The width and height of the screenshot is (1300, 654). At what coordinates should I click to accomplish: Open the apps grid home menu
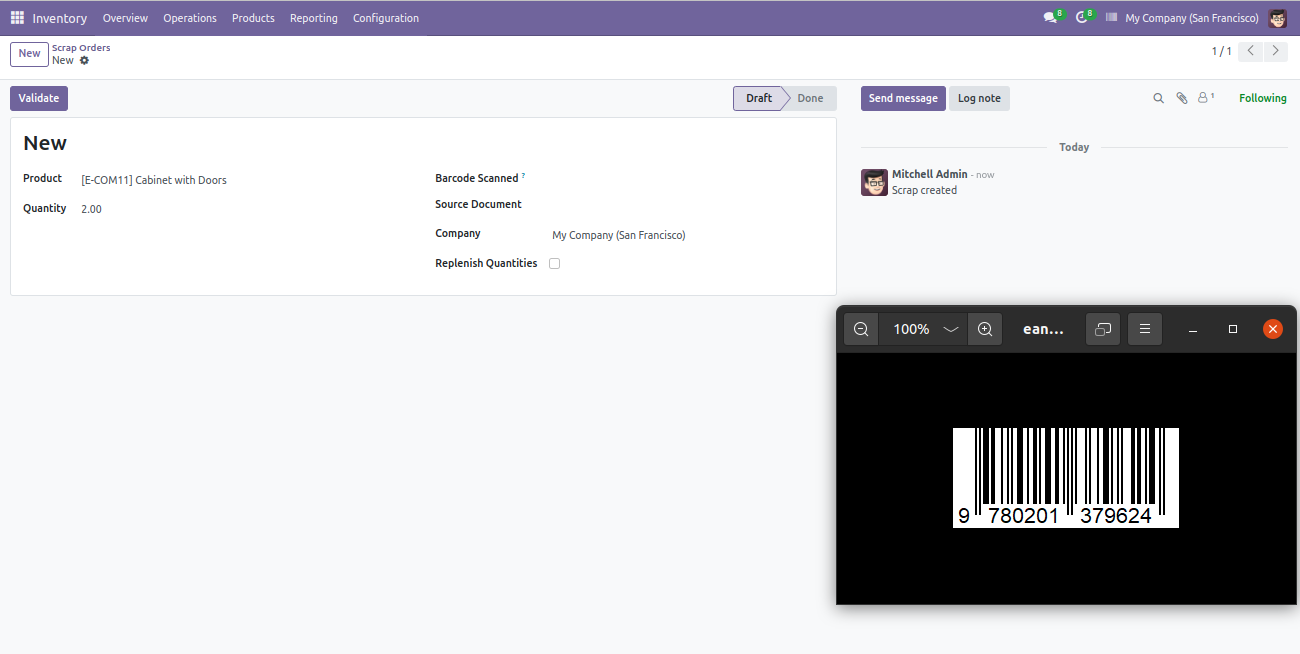17,18
